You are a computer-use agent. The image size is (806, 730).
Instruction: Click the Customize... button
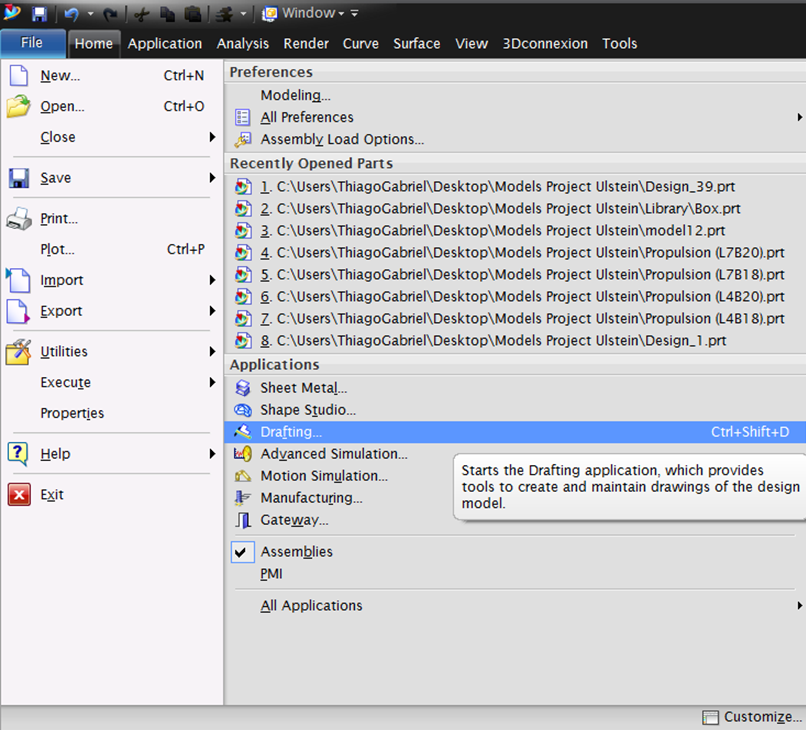pos(753,717)
